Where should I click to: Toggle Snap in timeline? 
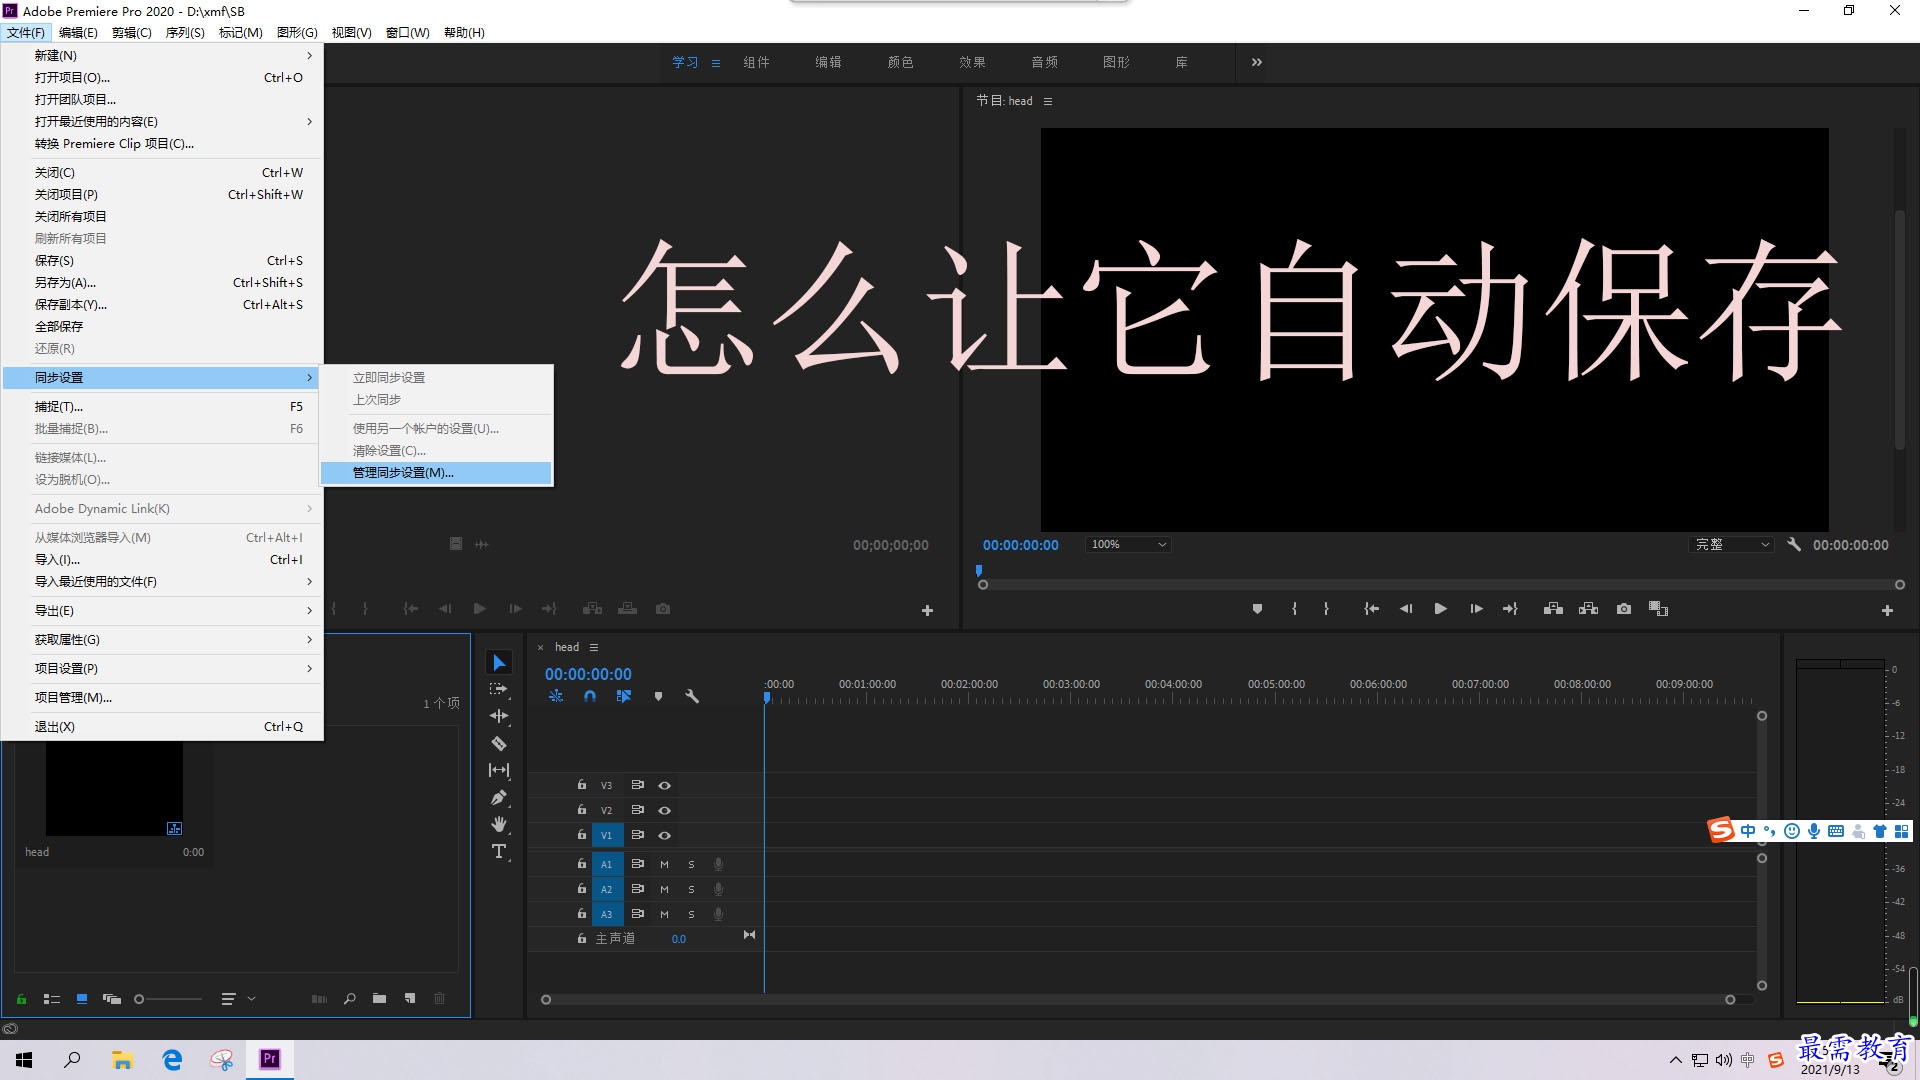click(590, 696)
